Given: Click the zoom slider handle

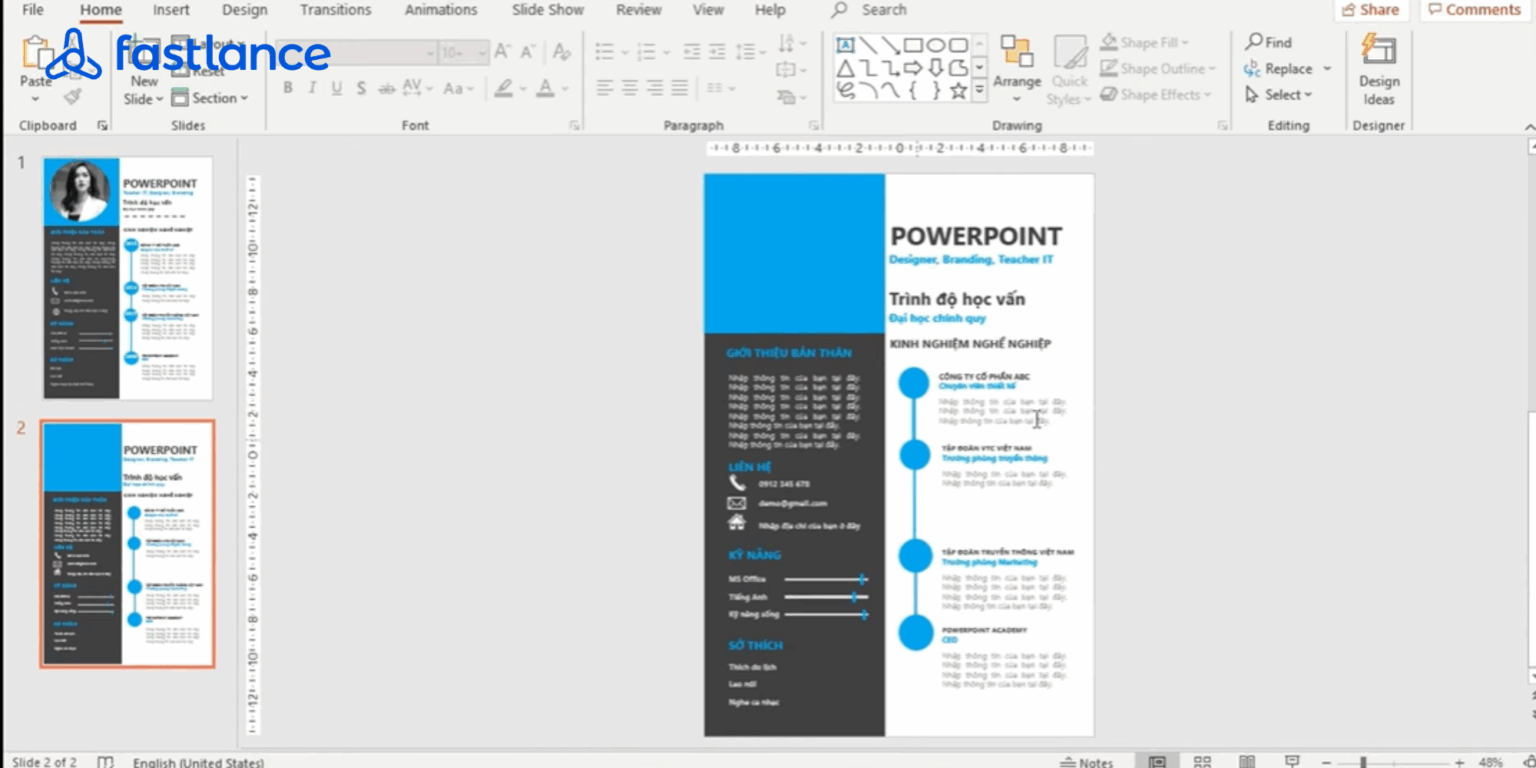Looking at the screenshot, I should point(1363,762).
